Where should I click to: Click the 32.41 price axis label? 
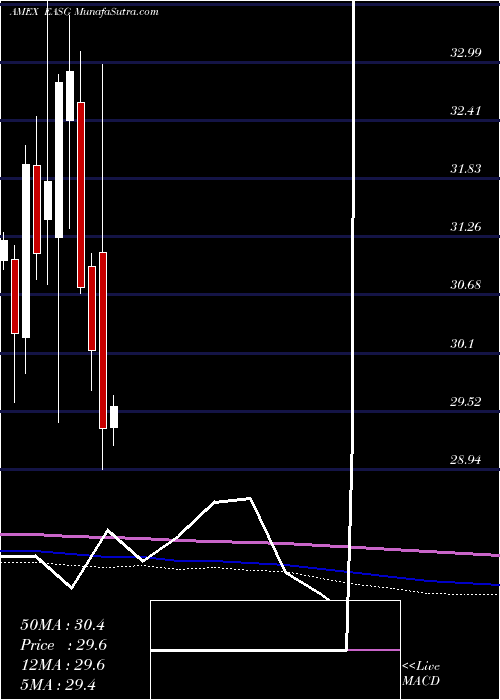pos(466,110)
